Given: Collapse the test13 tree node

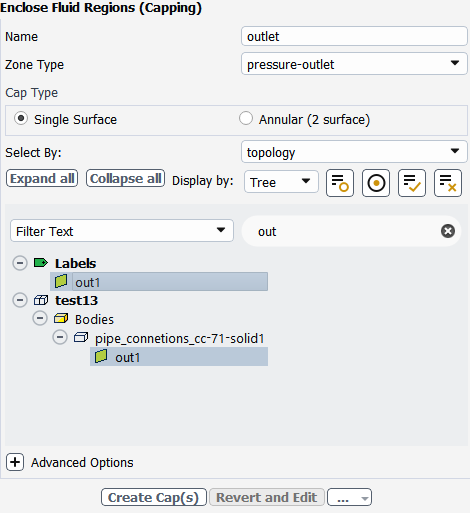Looking at the screenshot, I should coord(20,300).
